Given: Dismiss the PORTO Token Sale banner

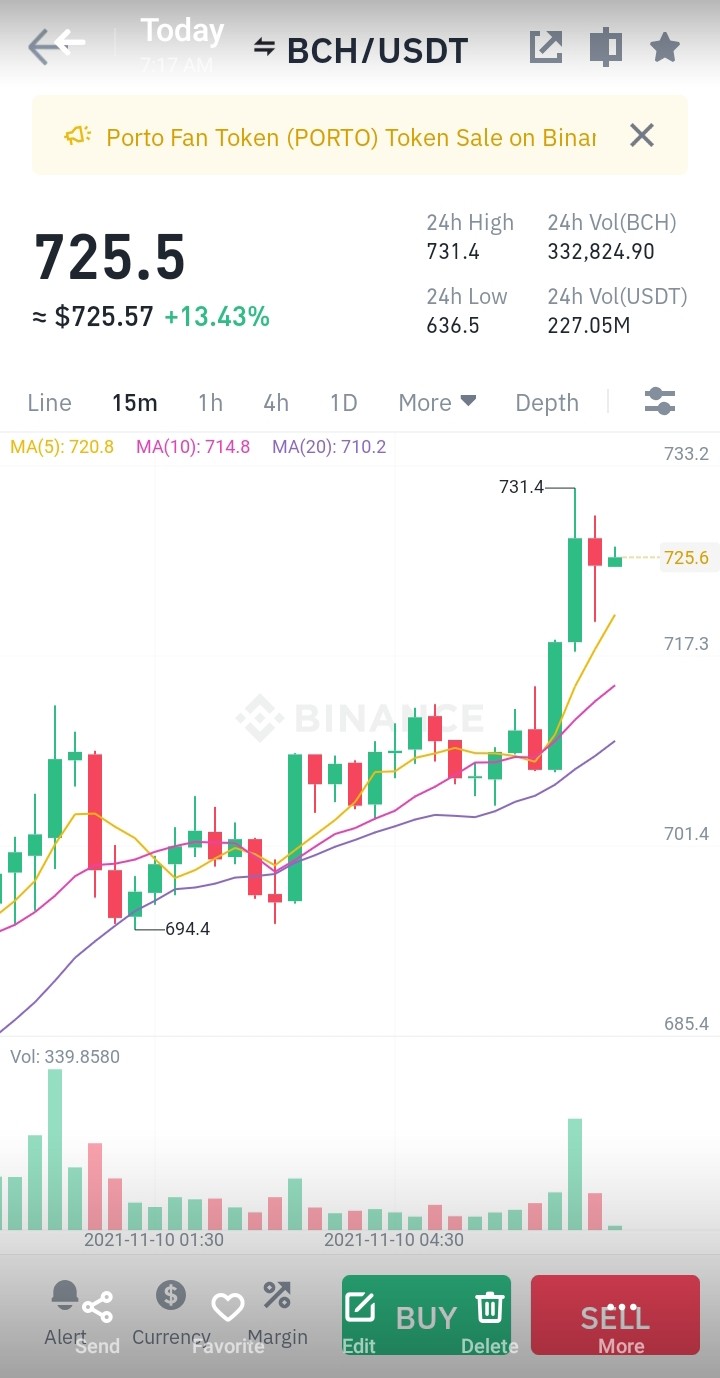Looking at the screenshot, I should coord(642,135).
